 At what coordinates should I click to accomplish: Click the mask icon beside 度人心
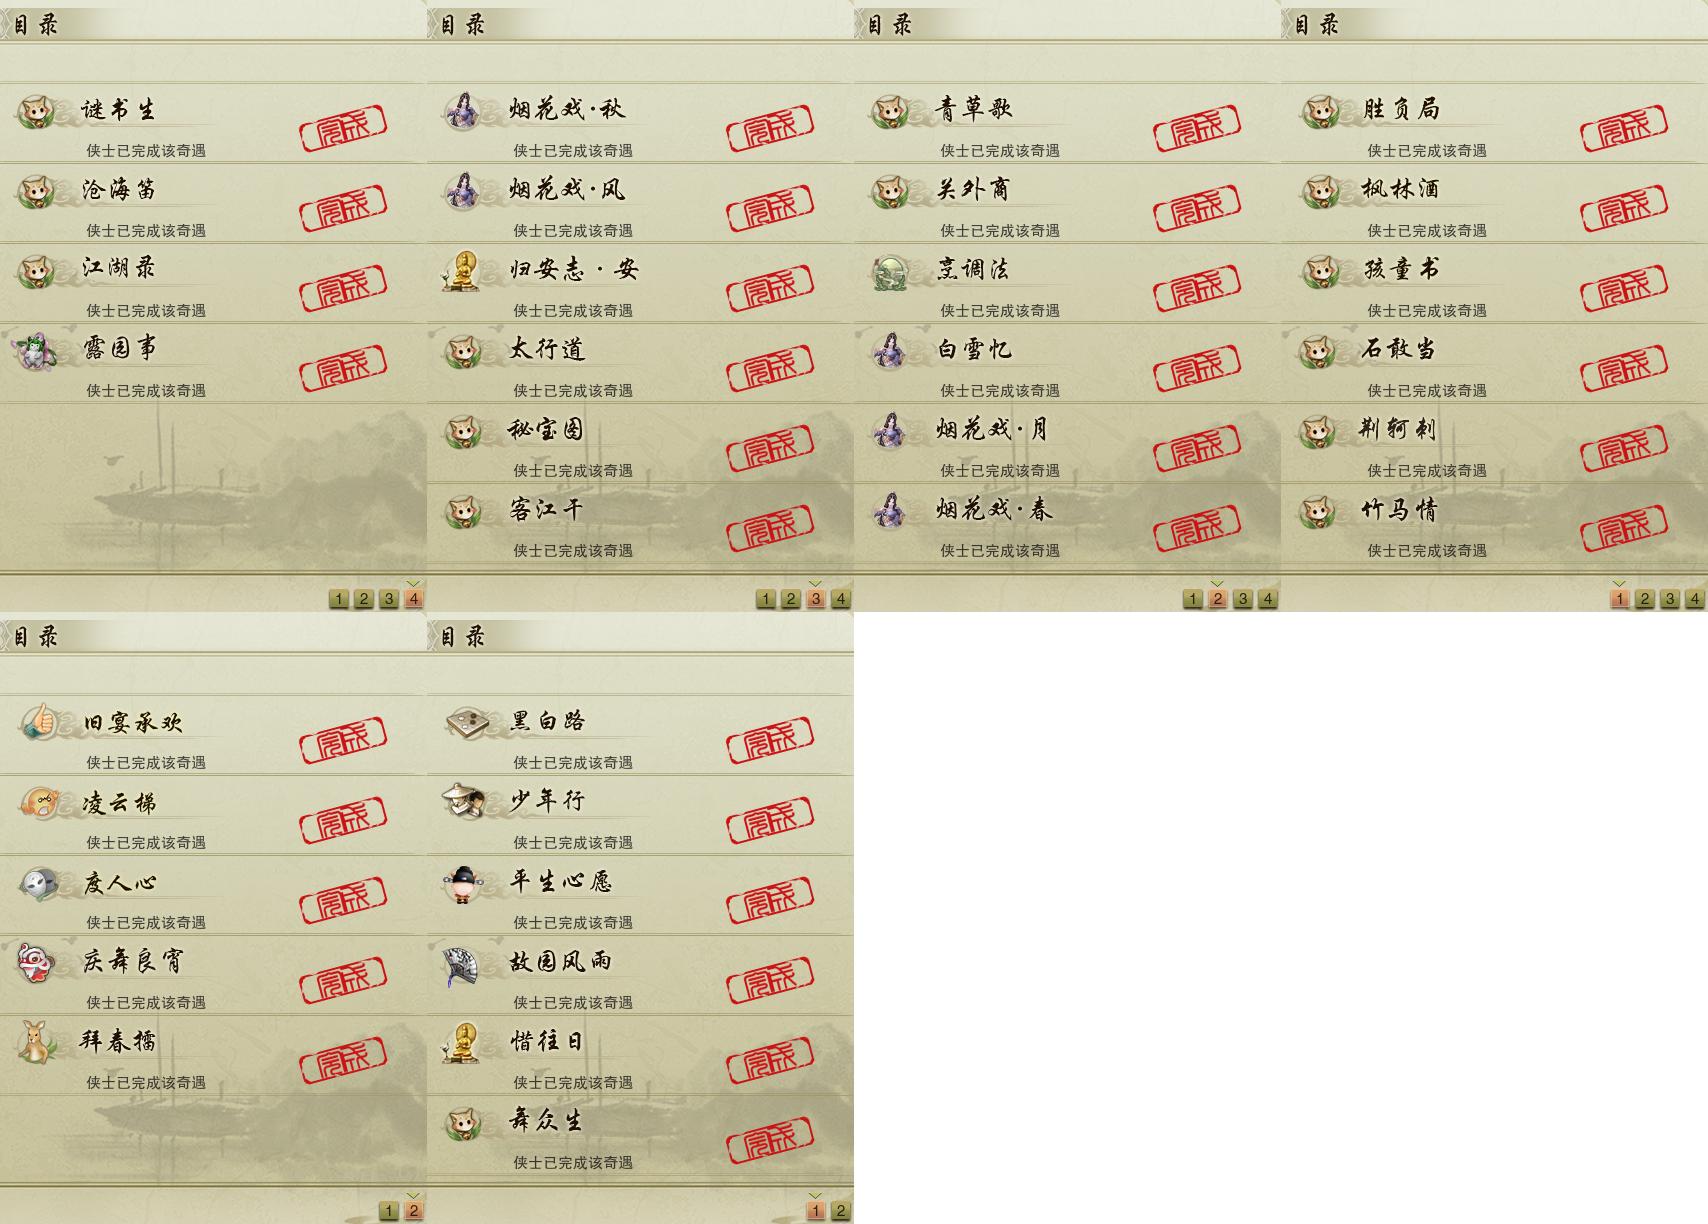tap(38, 882)
